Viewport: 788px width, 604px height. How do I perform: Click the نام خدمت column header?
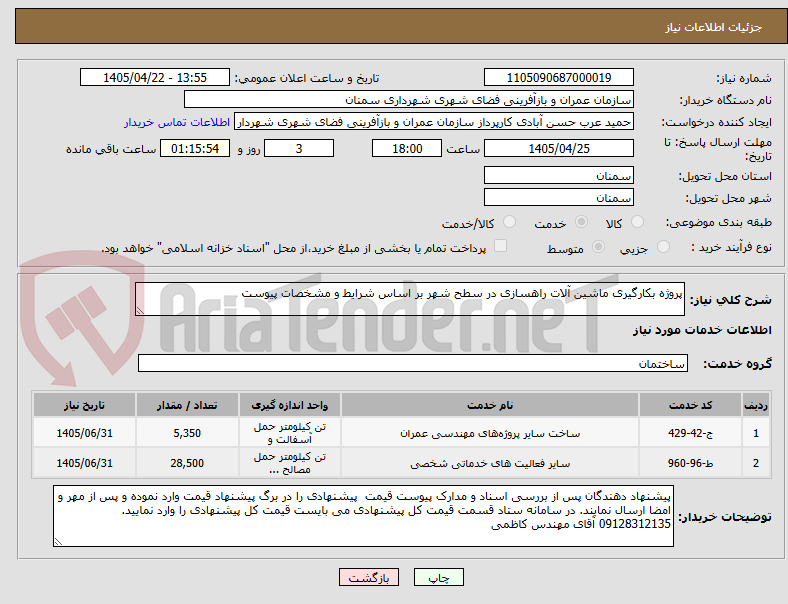click(x=490, y=405)
